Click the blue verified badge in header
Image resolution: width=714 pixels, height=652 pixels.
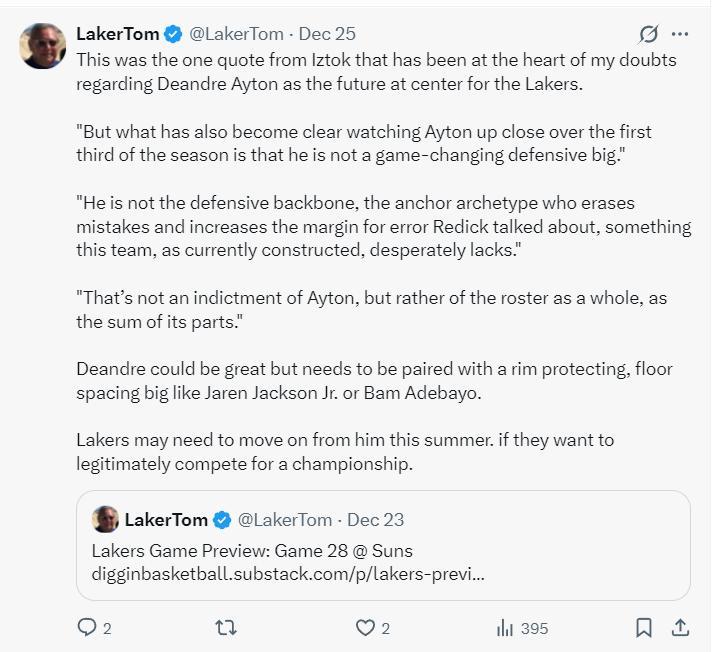click(174, 34)
